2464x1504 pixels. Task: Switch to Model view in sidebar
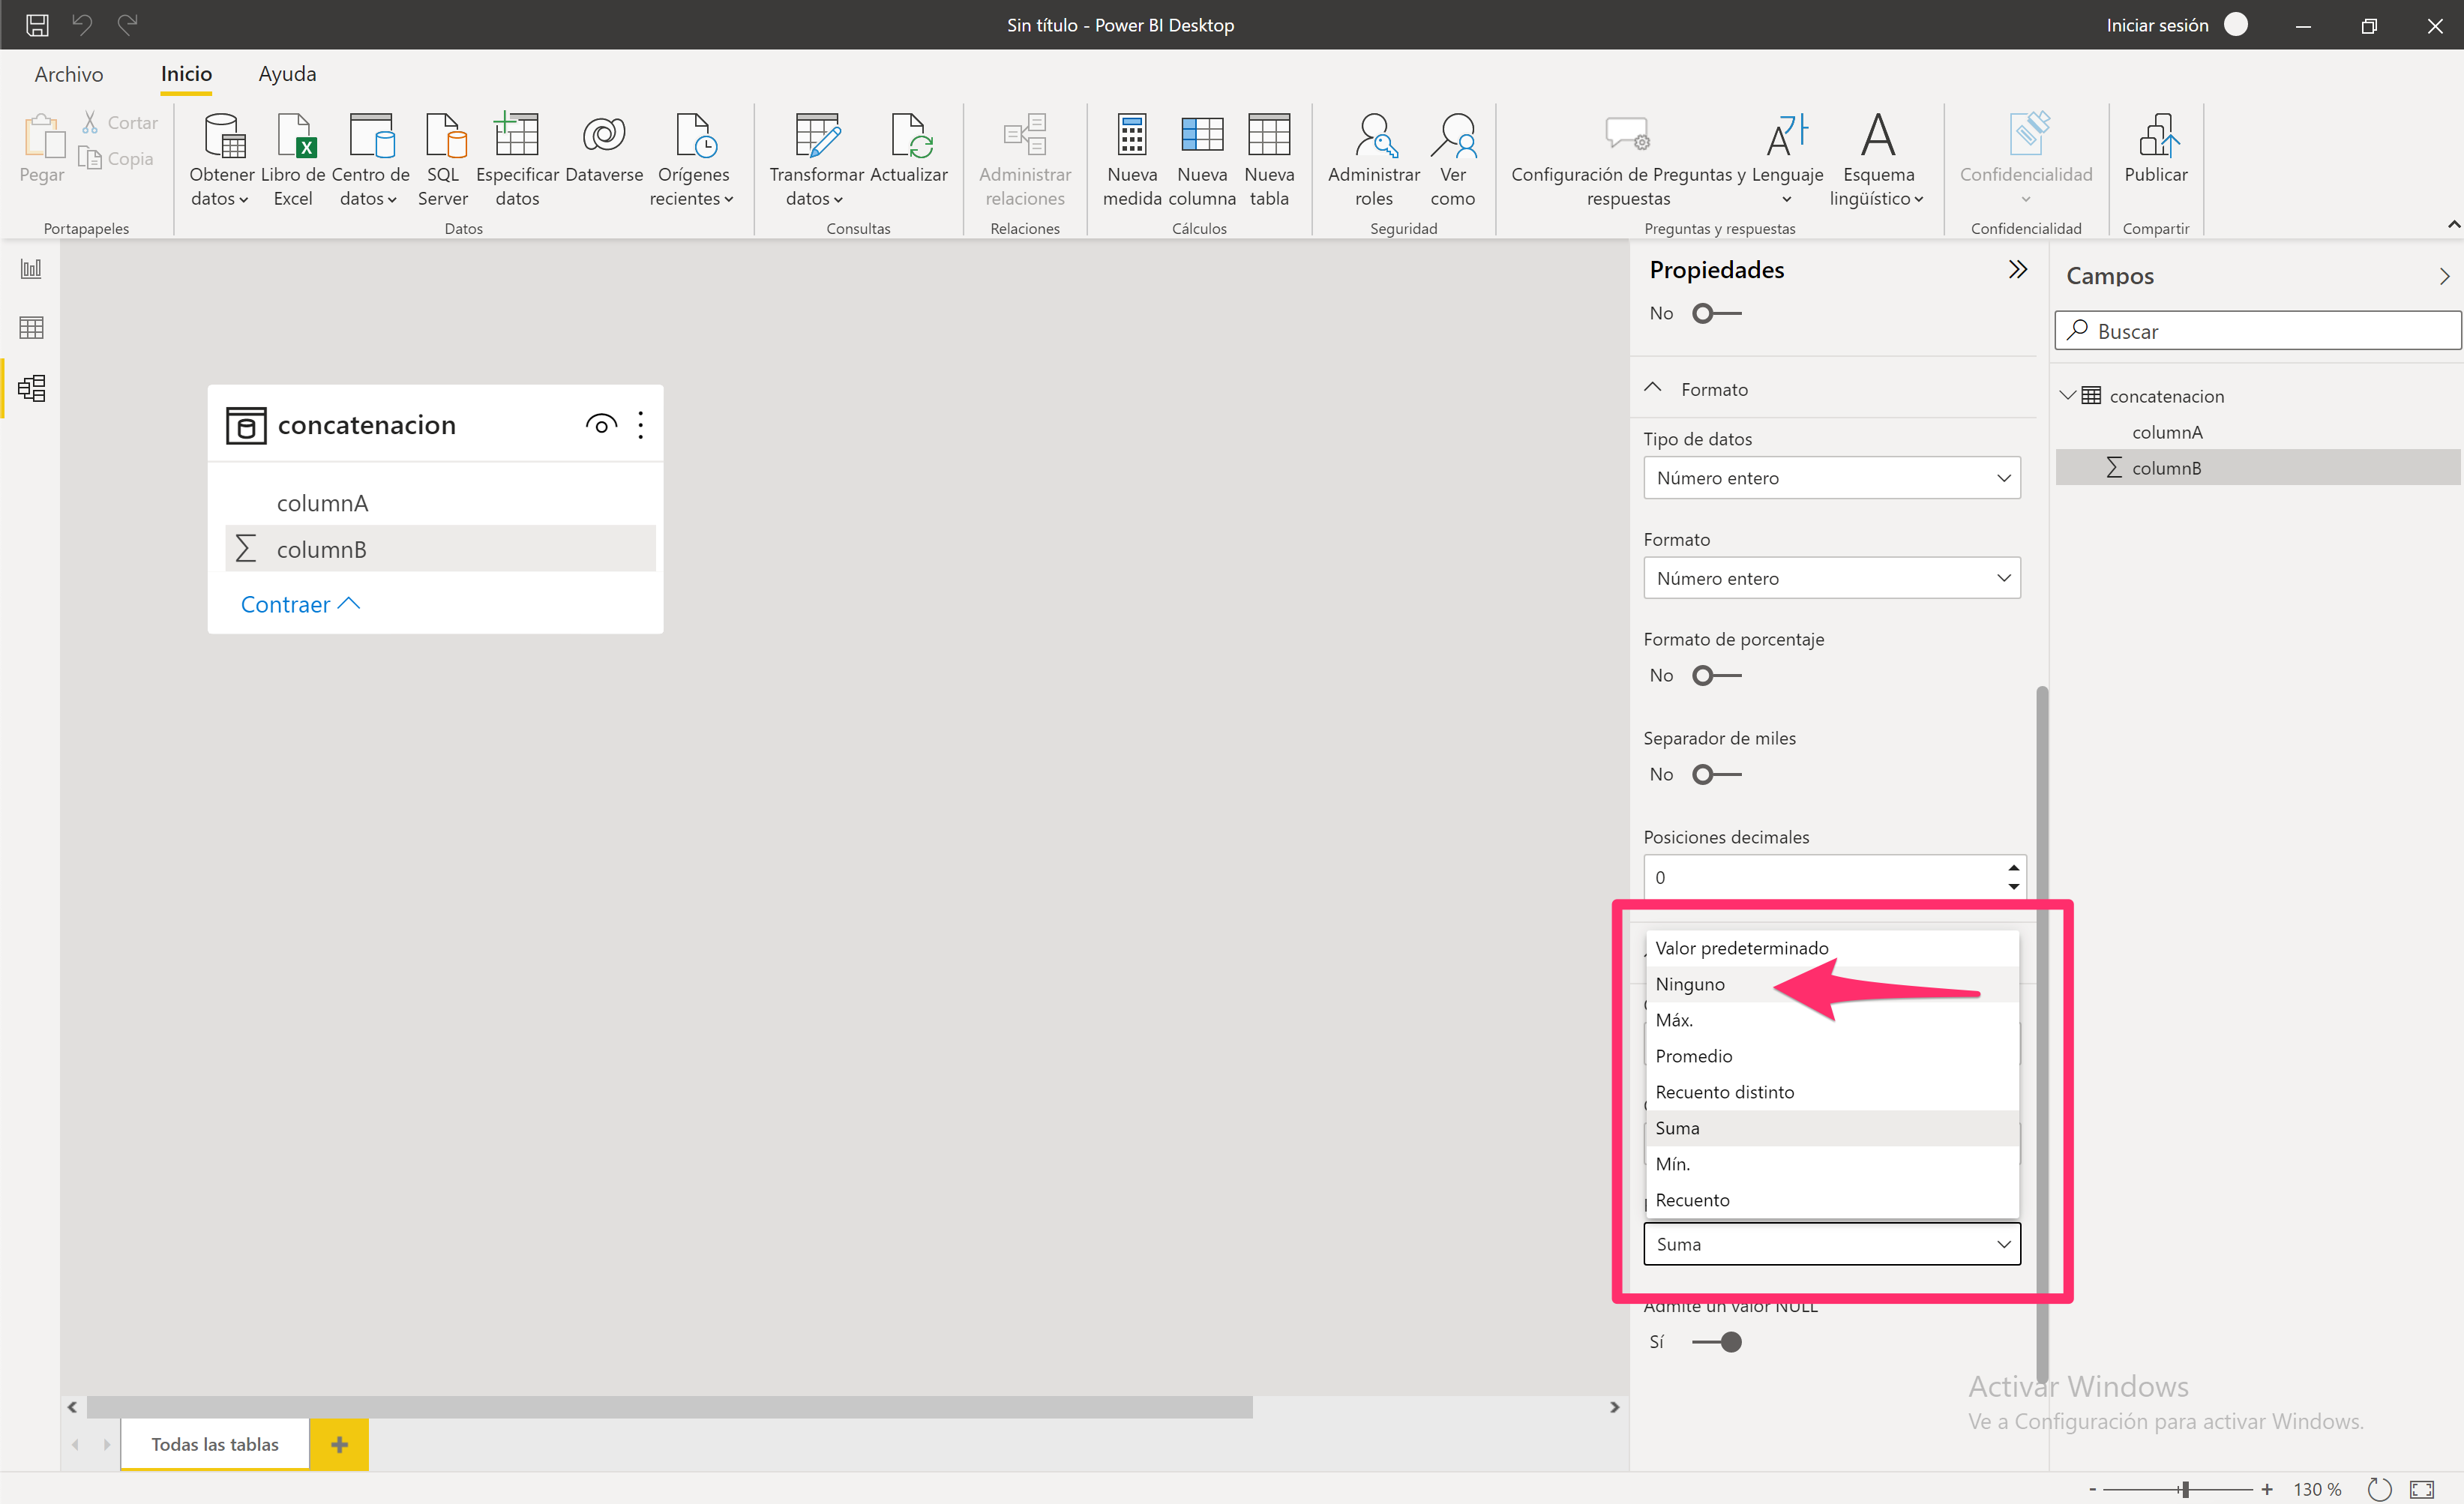click(x=31, y=388)
